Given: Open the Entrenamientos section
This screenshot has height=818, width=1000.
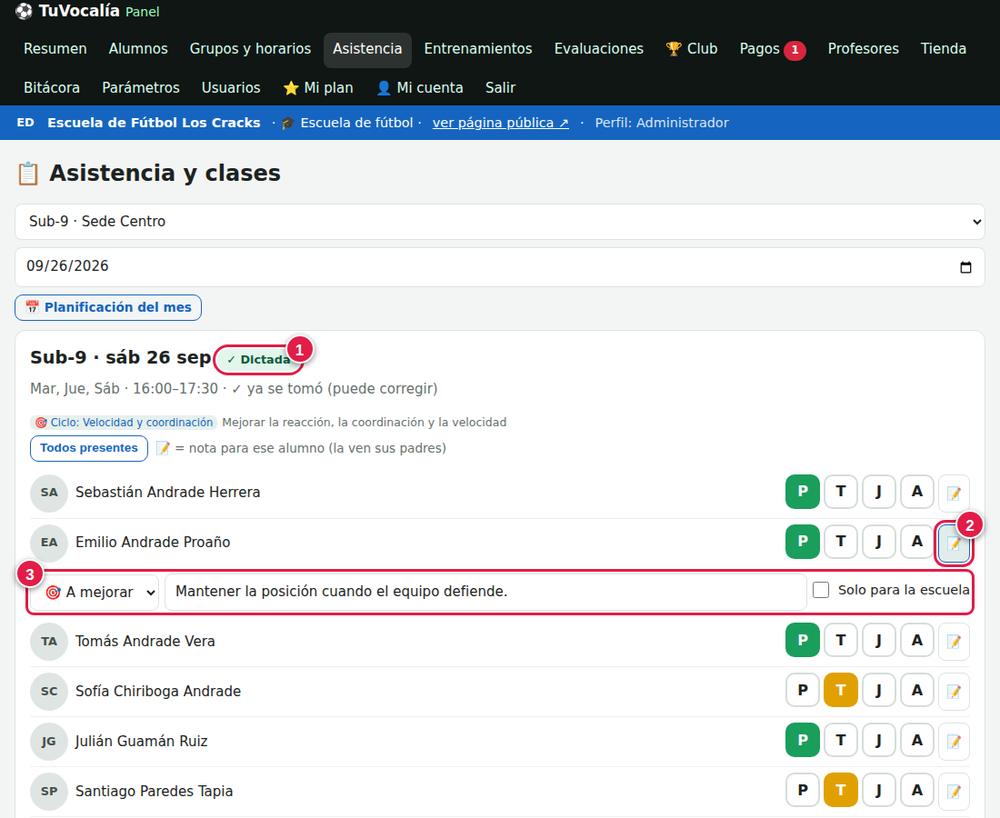Looking at the screenshot, I should [478, 49].
